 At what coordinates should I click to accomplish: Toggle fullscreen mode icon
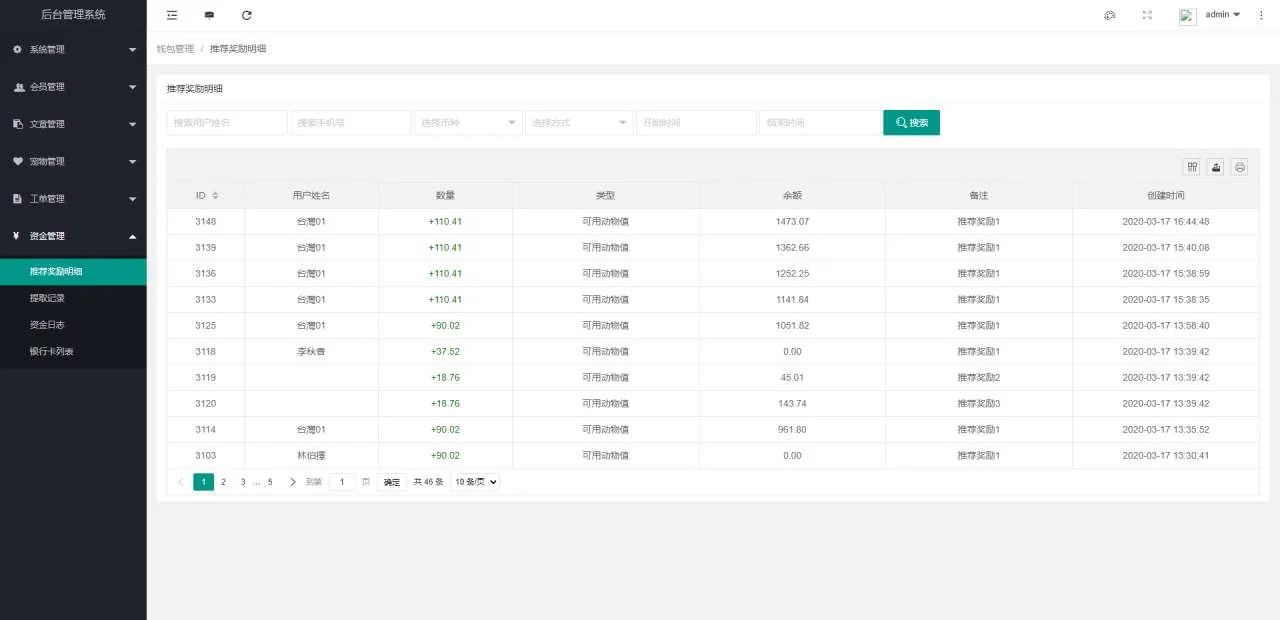click(x=1147, y=15)
